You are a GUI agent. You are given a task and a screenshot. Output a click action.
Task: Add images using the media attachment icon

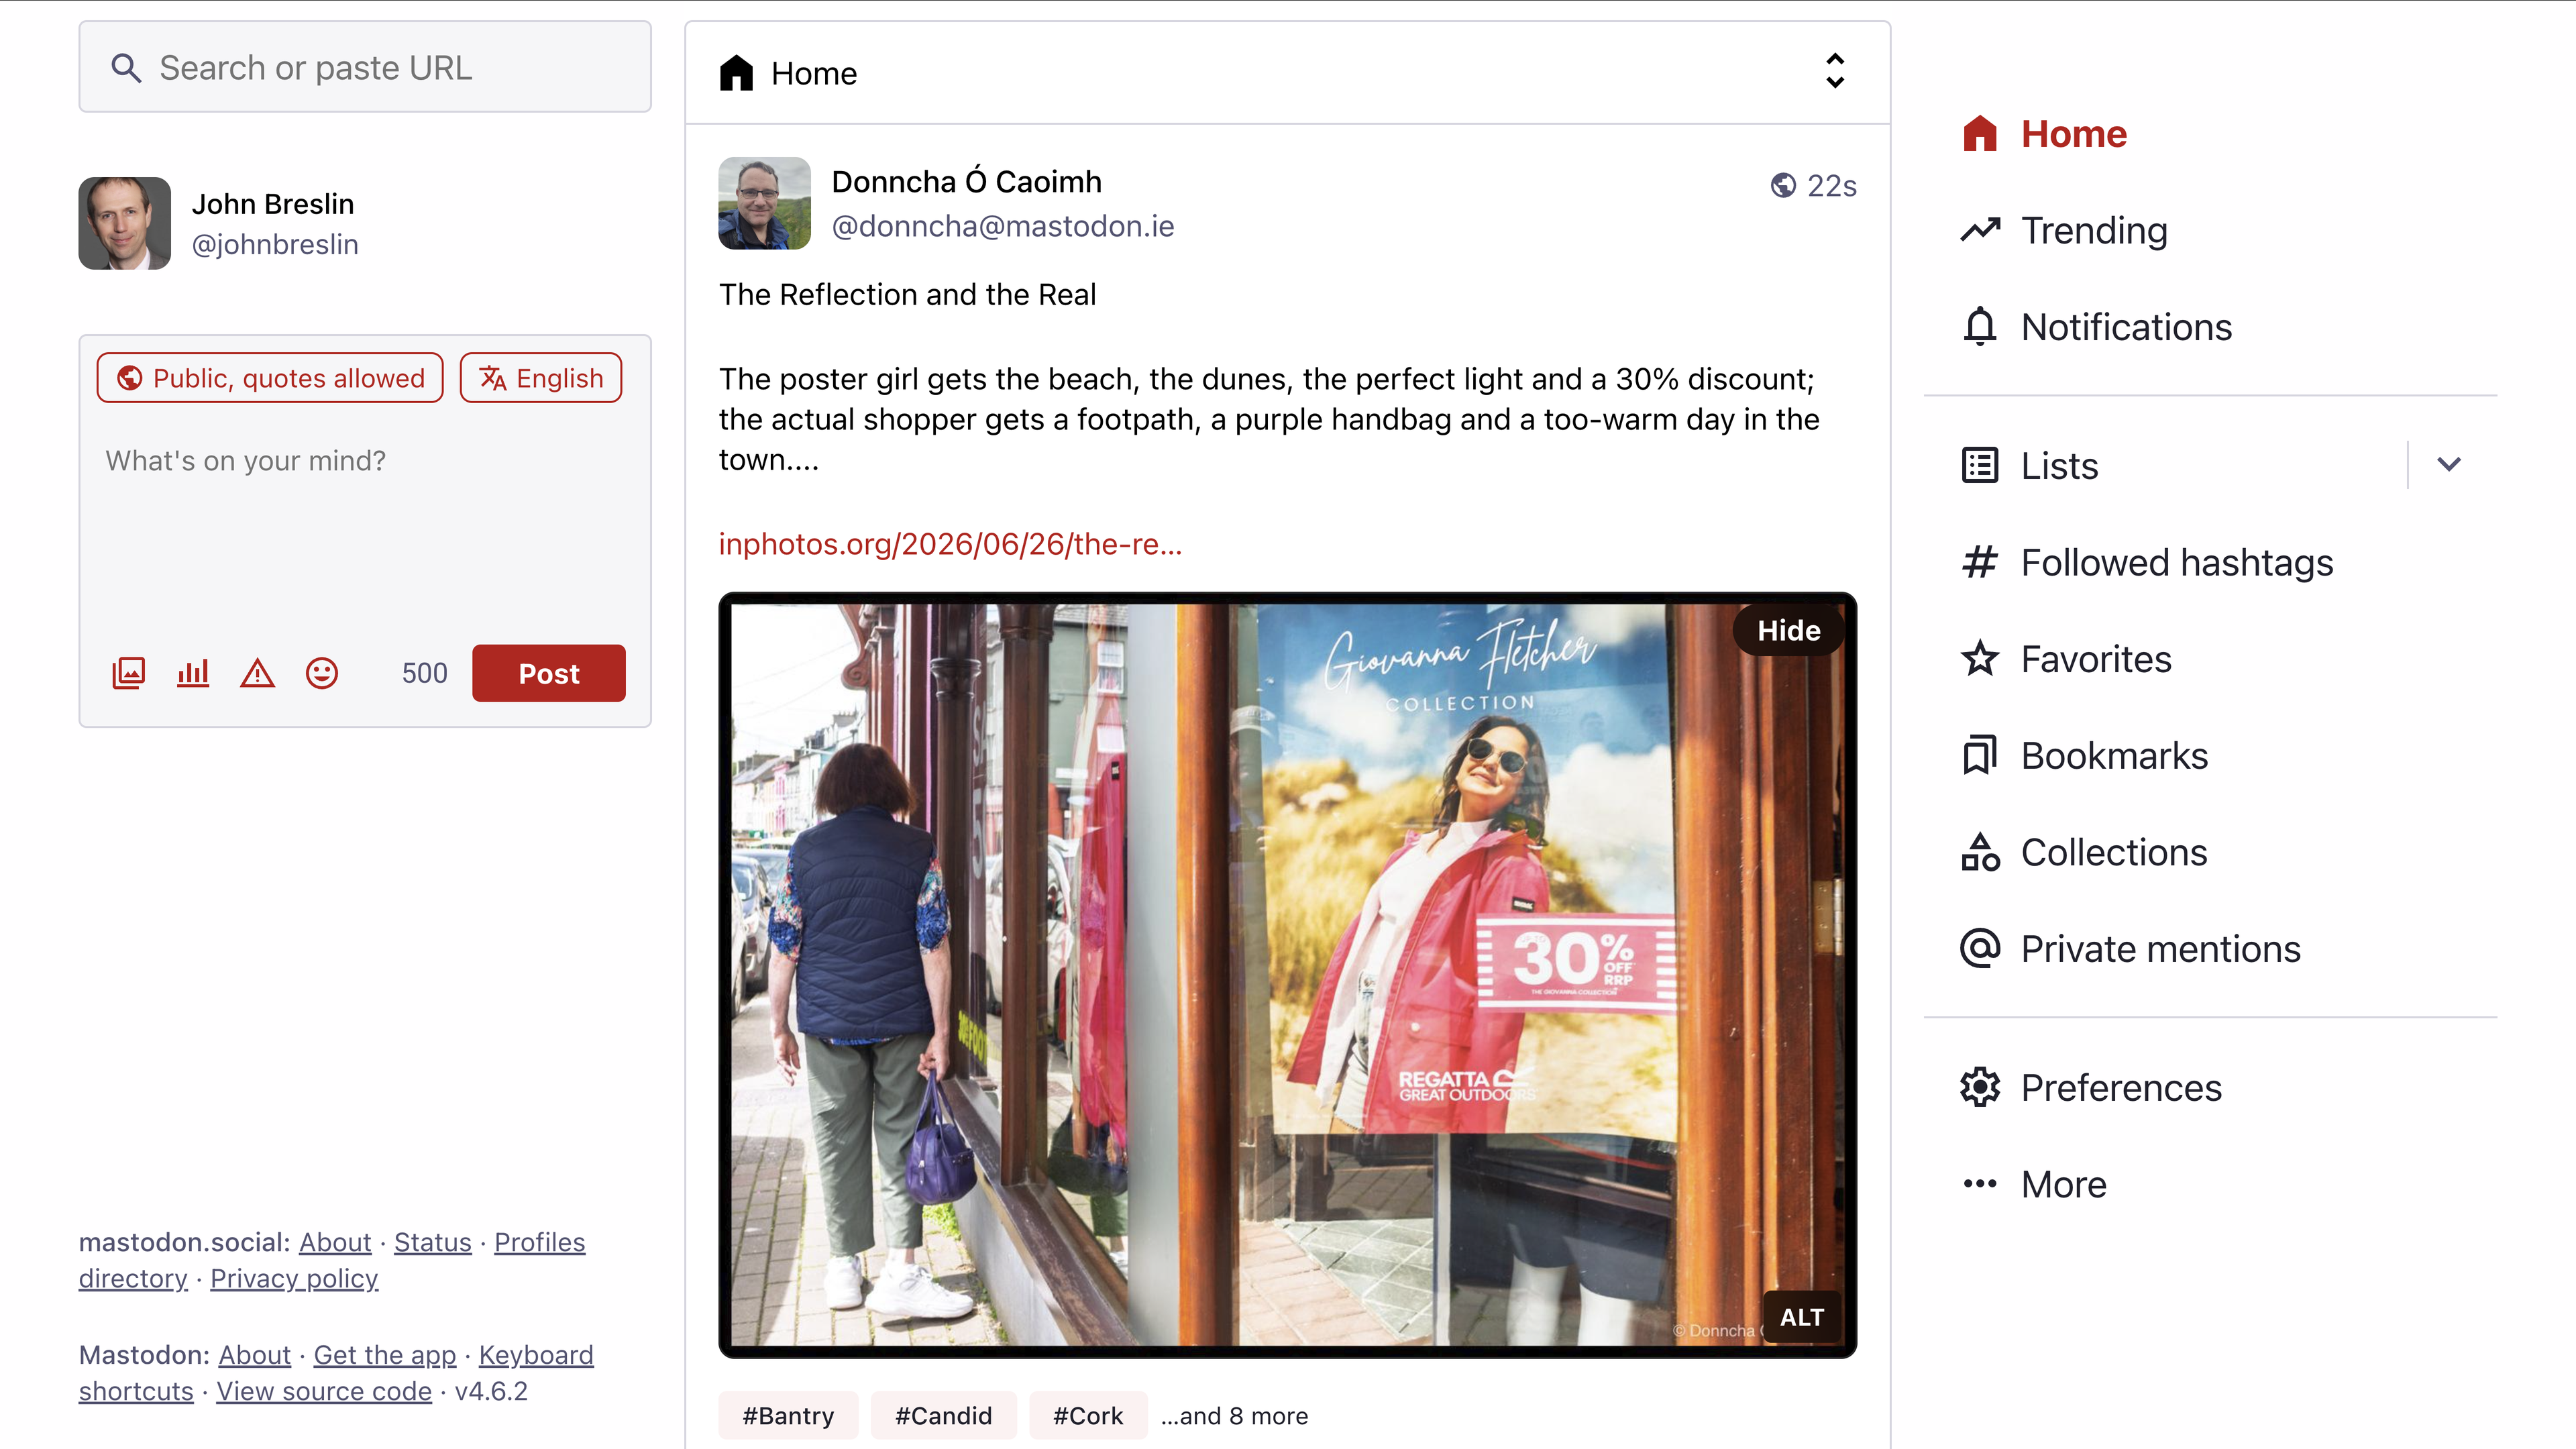tap(129, 673)
